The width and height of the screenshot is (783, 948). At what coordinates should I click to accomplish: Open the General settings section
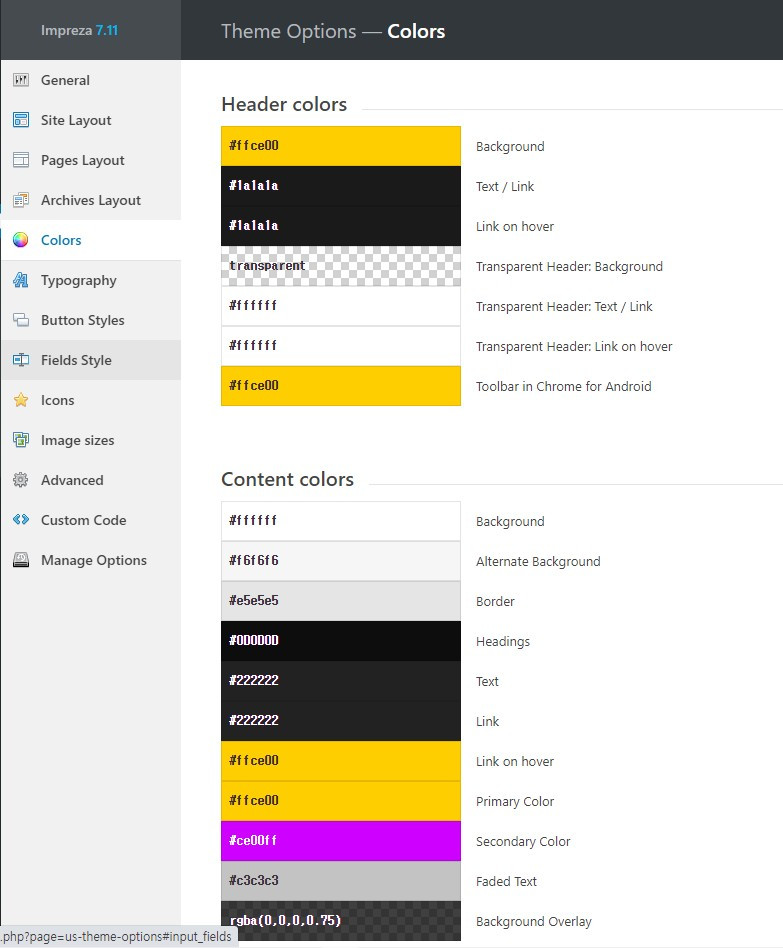point(91,80)
